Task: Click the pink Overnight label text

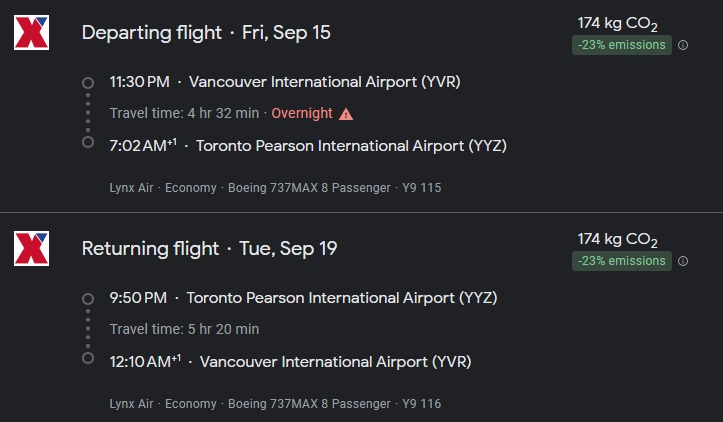Action: 302,114
